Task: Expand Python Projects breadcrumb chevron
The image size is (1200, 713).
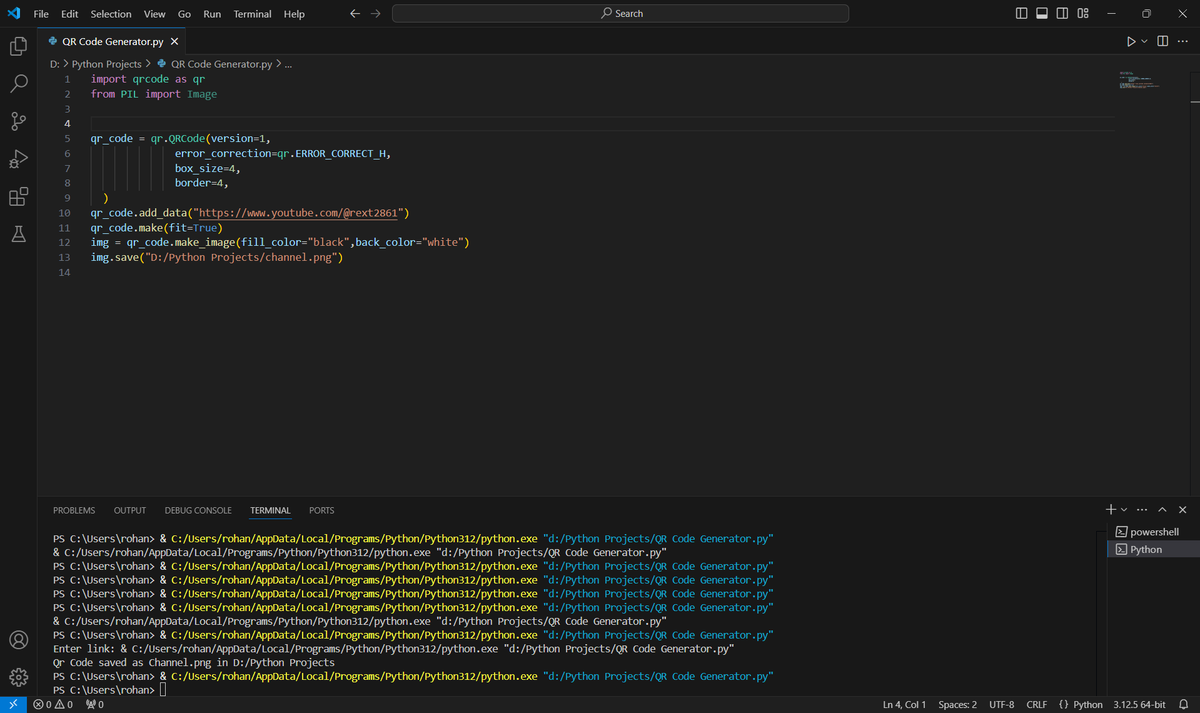Action: 149,64
